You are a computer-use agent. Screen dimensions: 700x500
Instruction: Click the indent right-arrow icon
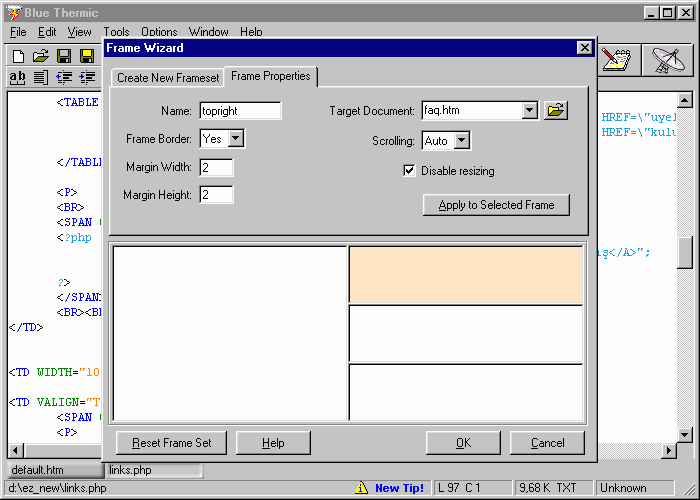[x=87, y=78]
